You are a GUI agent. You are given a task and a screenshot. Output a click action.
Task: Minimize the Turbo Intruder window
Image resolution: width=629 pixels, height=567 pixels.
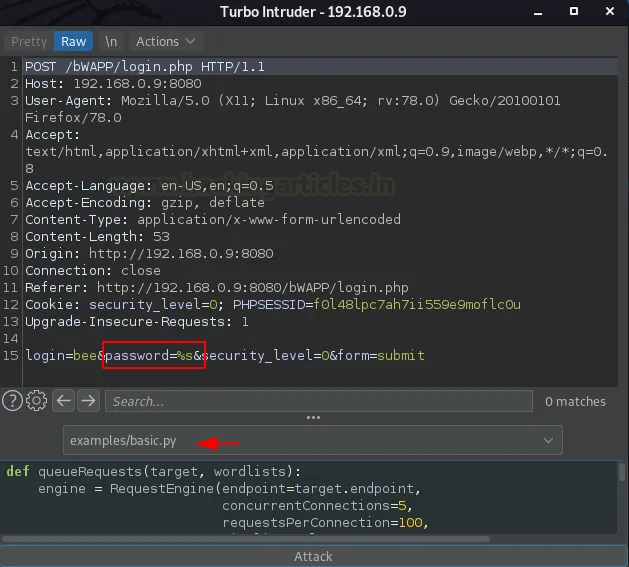(x=538, y=12)
